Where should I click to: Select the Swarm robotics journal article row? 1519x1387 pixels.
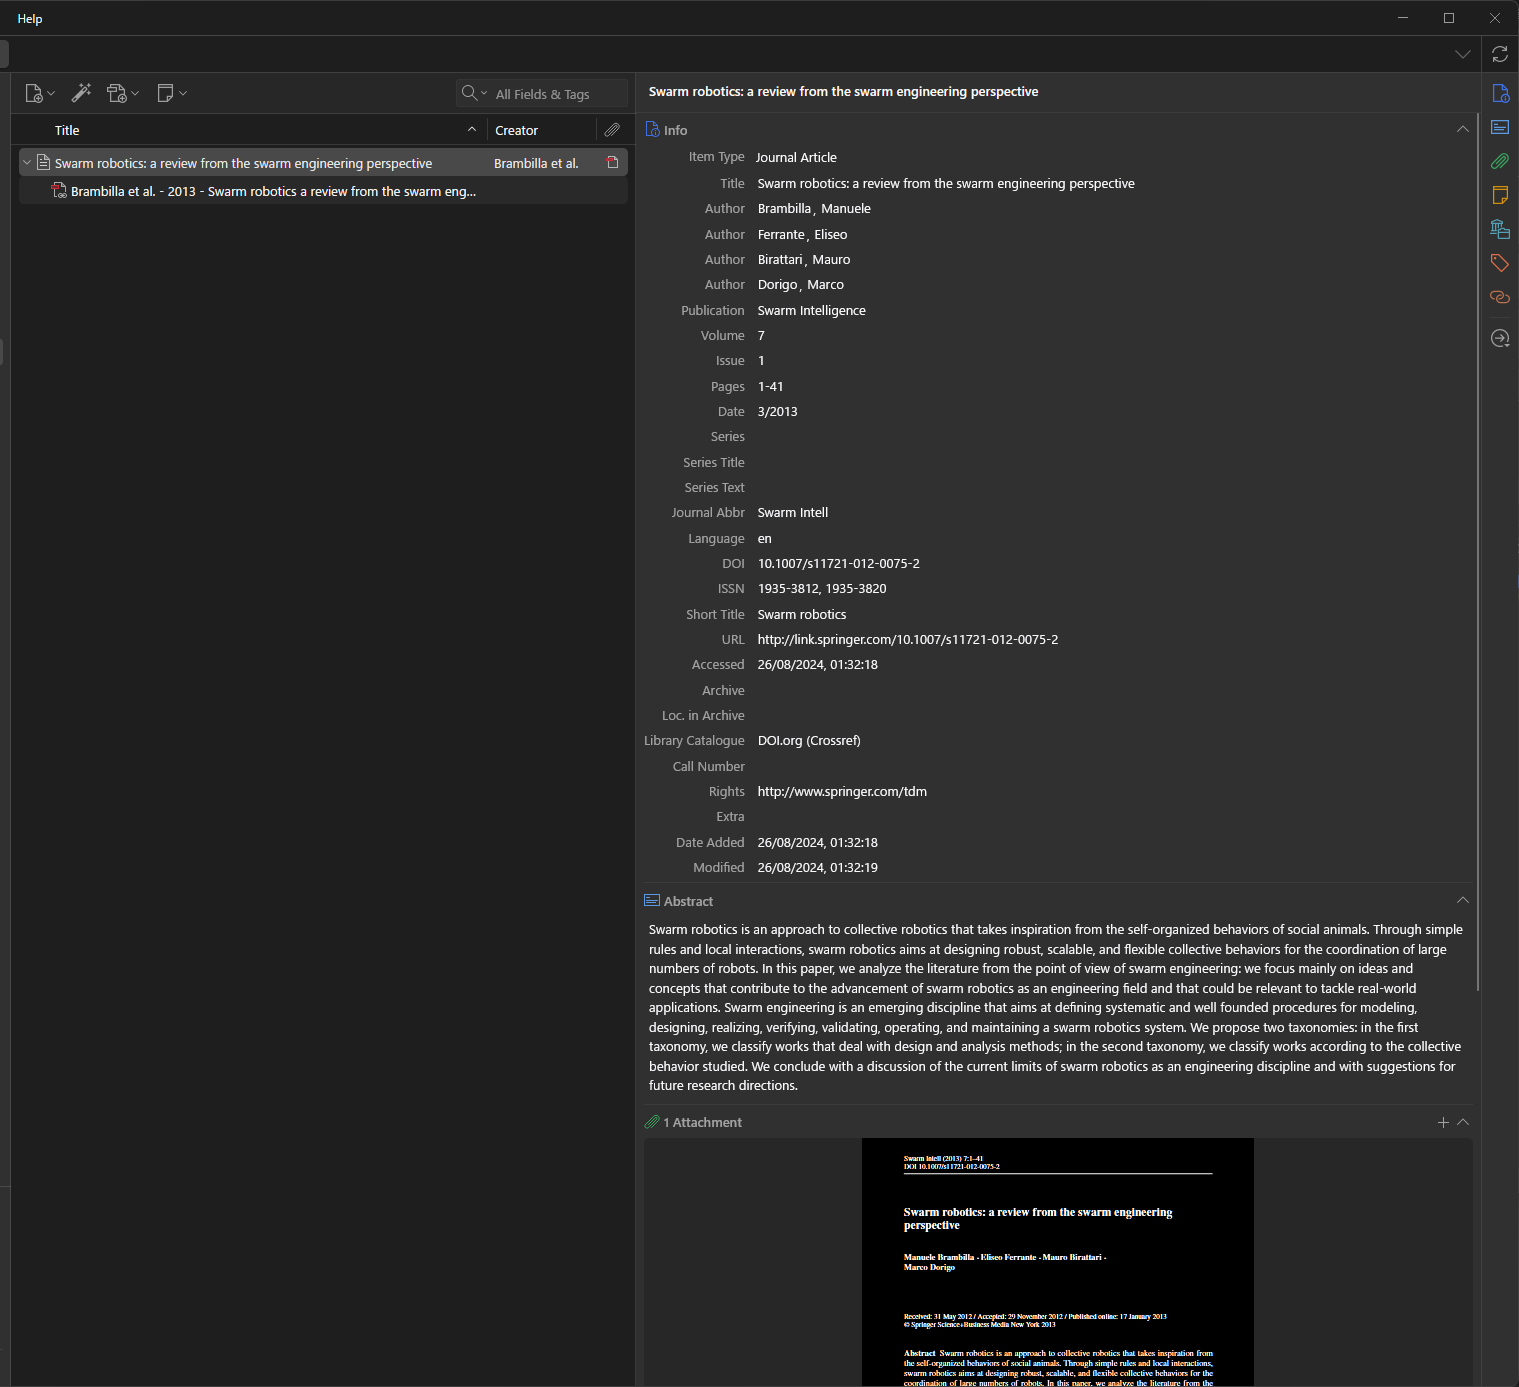[323, 163]
